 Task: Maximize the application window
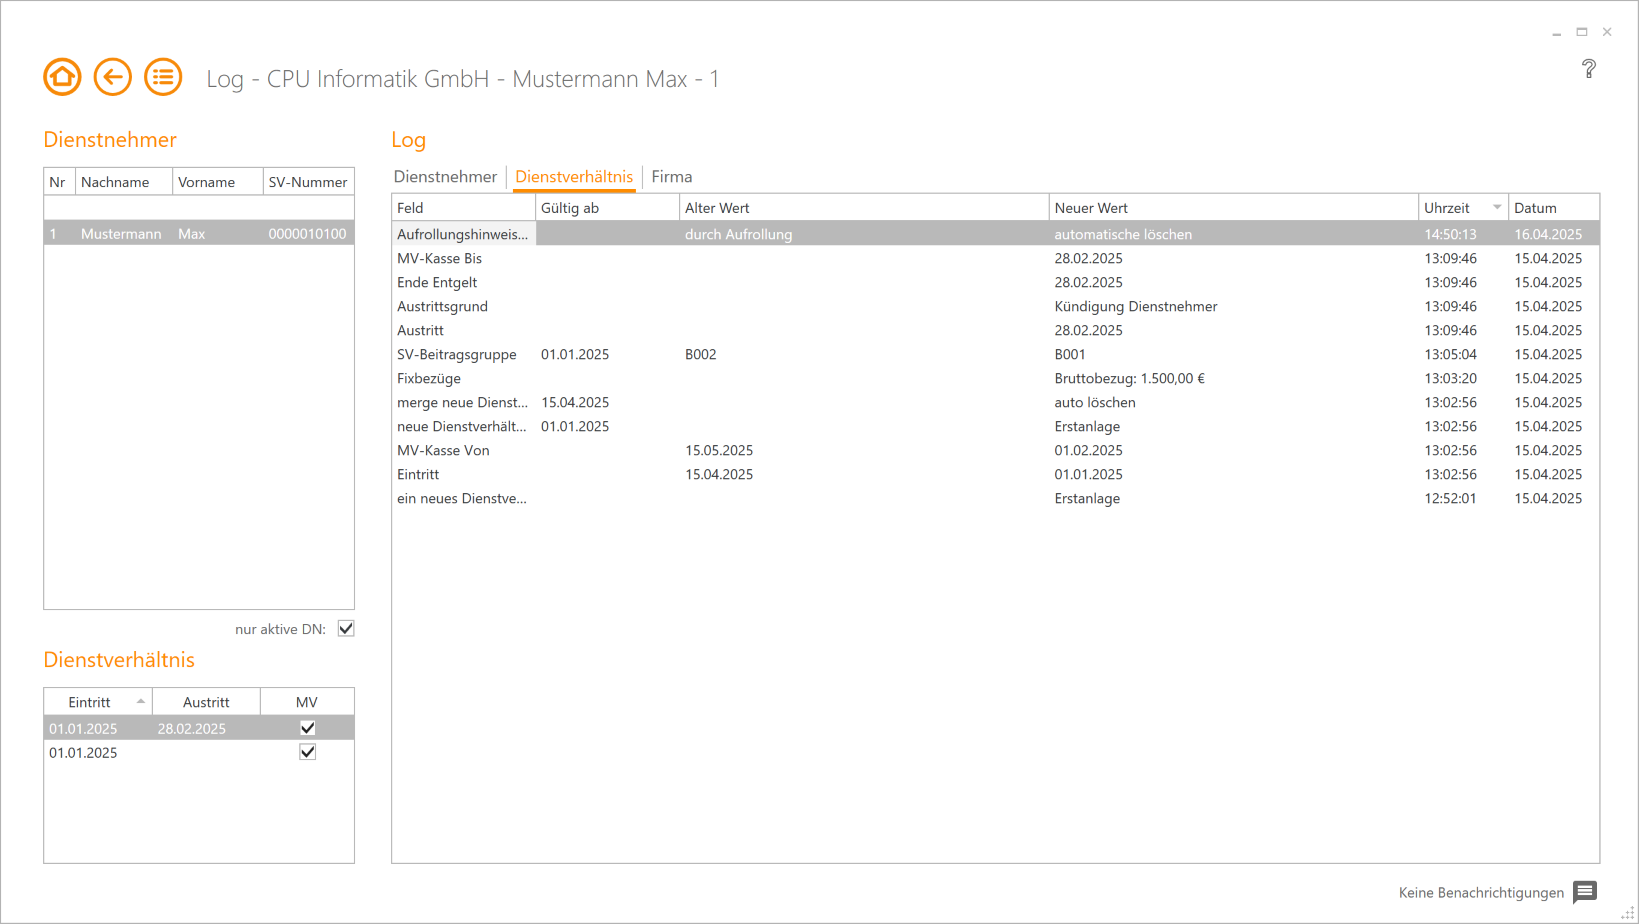click(1582, 32)
